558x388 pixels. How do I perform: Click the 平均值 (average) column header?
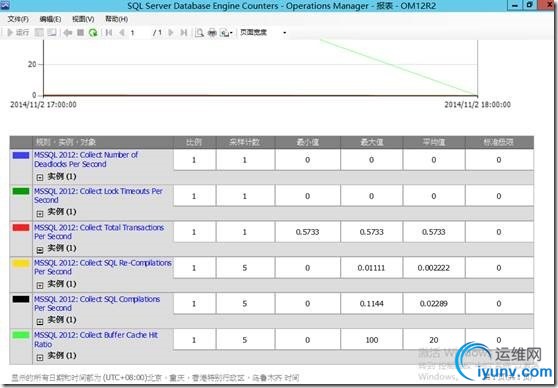(x=434, y=142)
